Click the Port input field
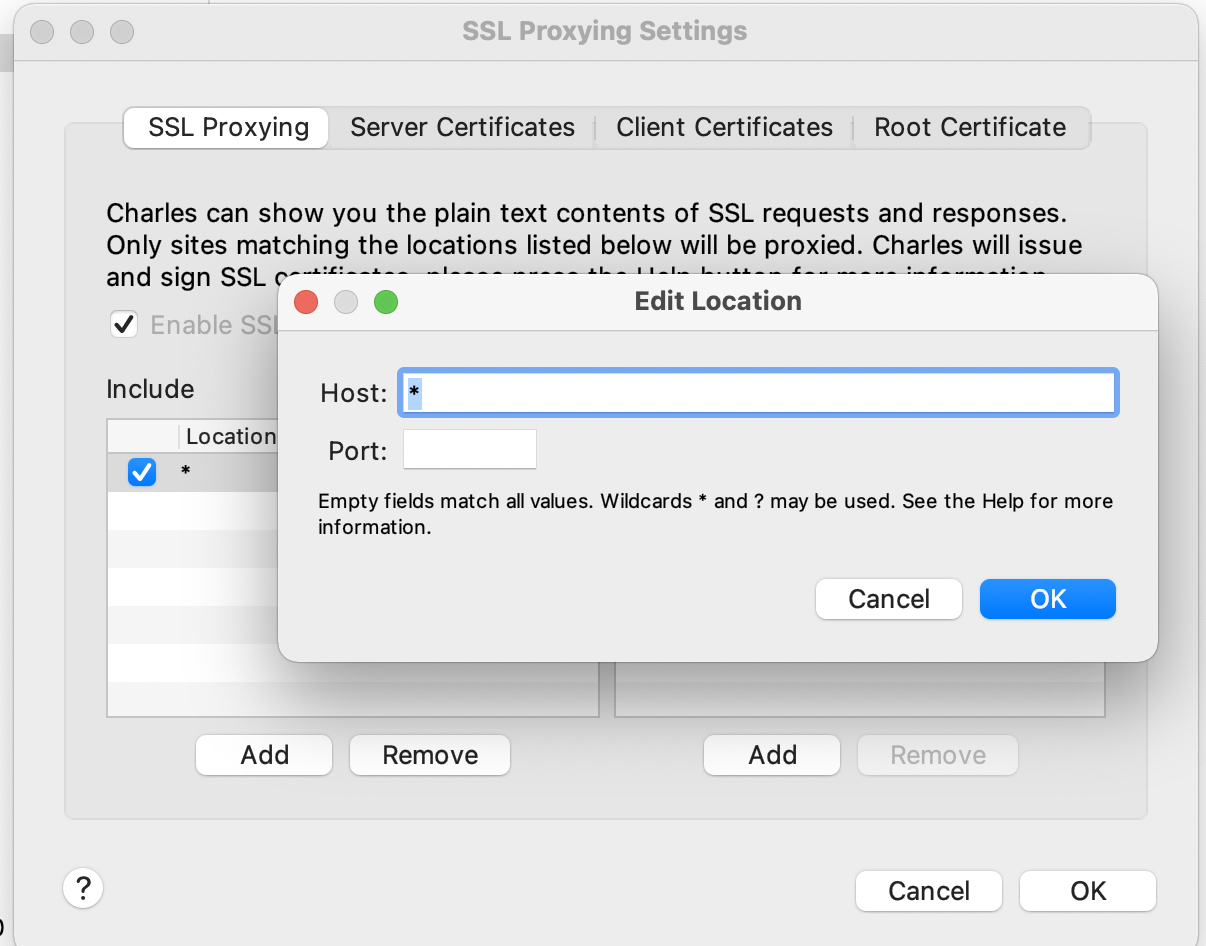The image size is (1206, 946). point(470,450)
